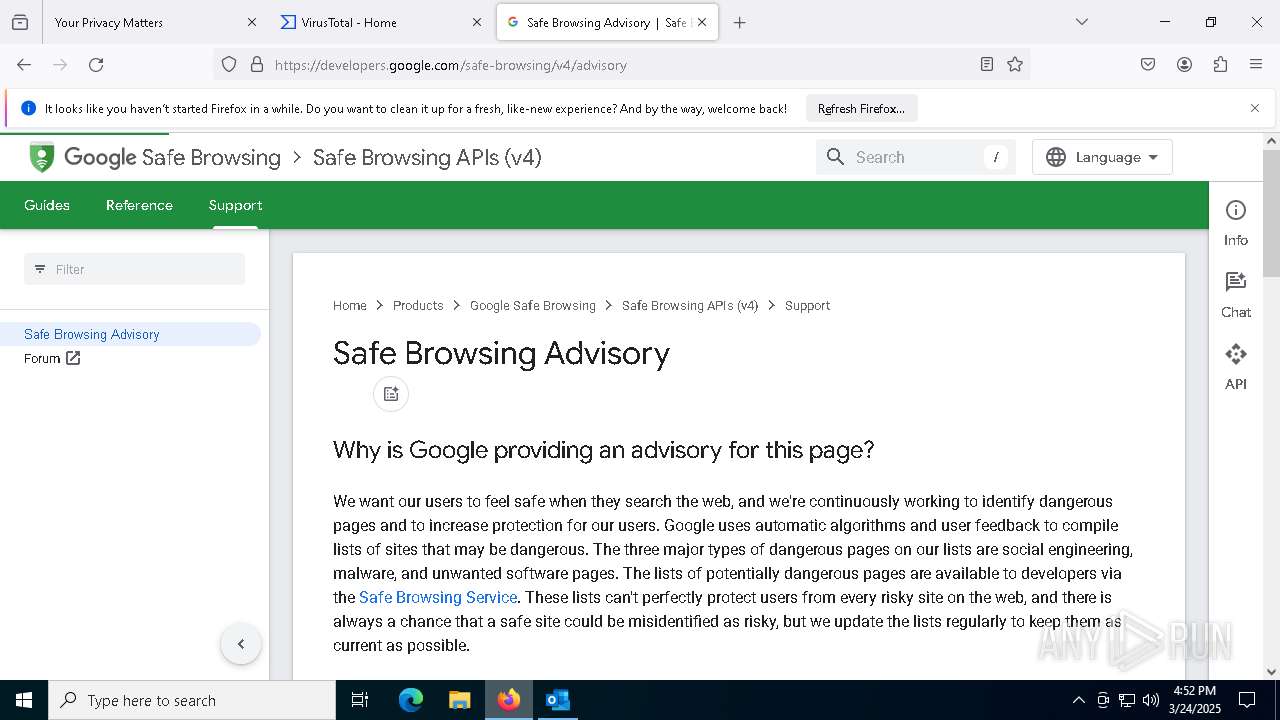Screen dimensions: 1280x720
Task: Go back to previous page arrow
Action: tap(24, 65)
